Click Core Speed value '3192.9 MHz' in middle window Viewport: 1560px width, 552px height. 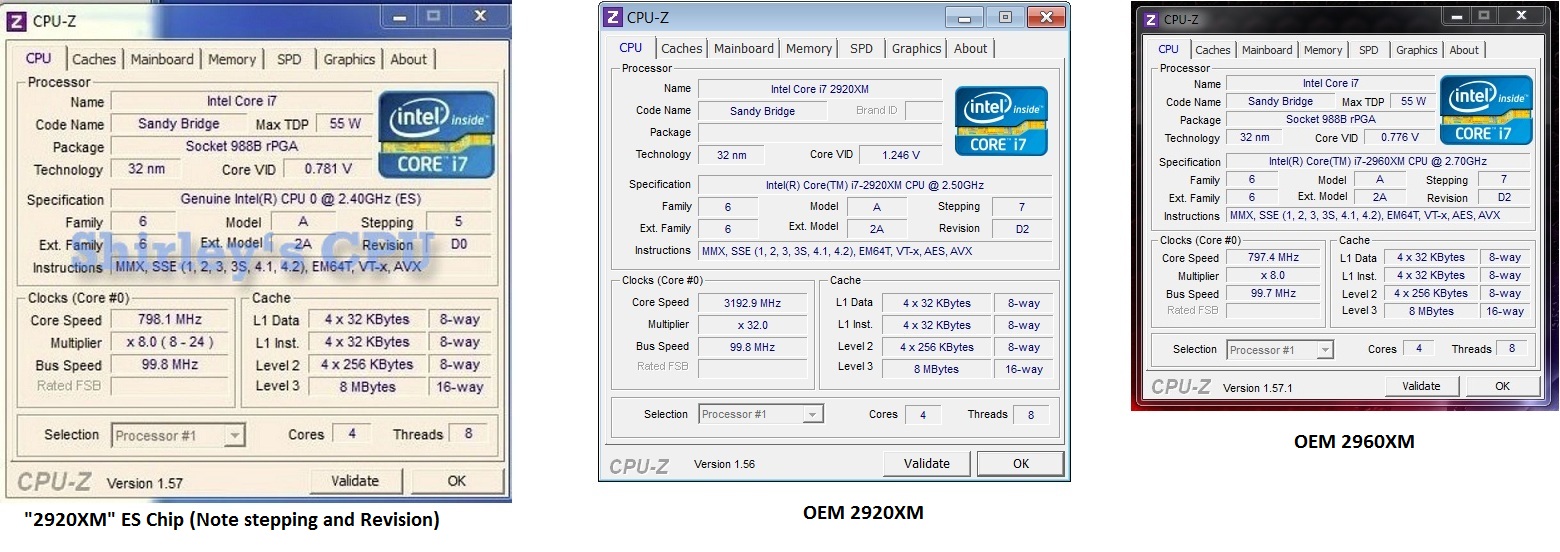[753, 303]
